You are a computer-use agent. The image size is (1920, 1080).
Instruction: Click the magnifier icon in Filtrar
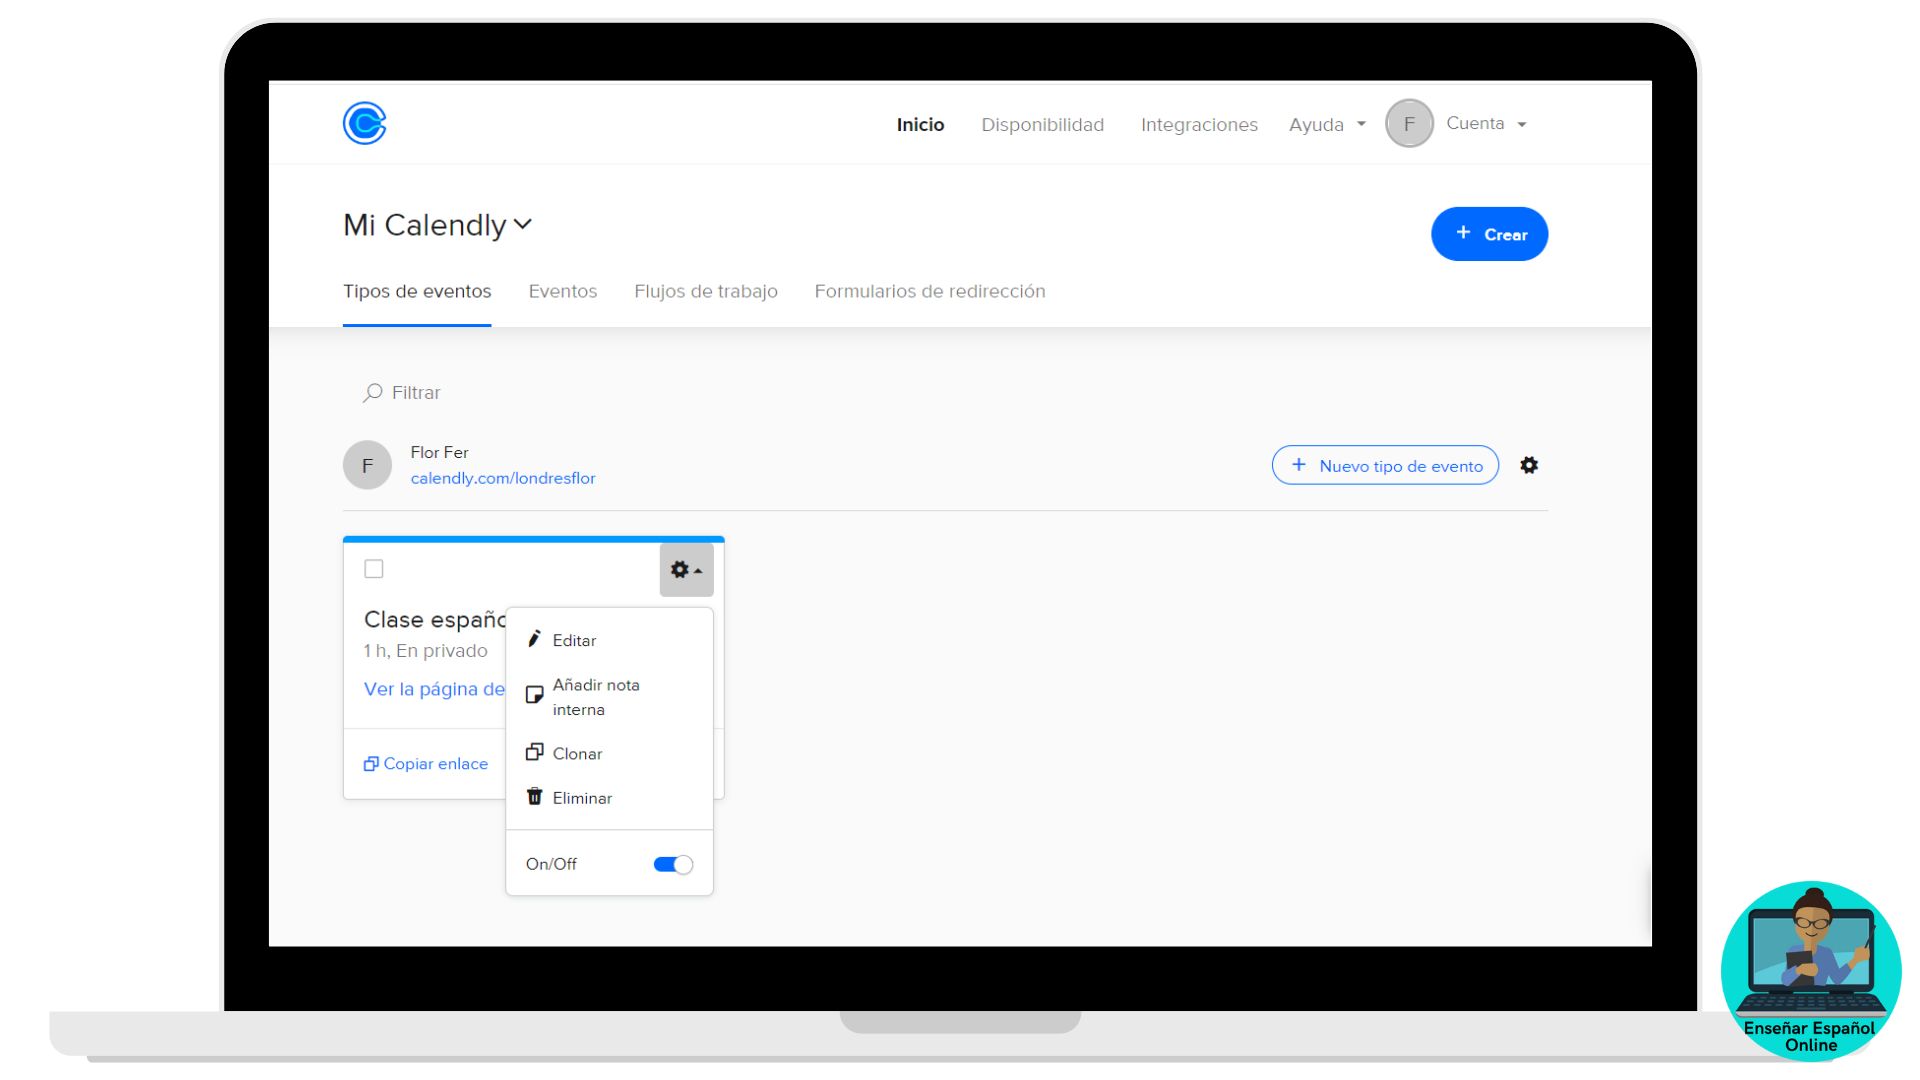373,393
